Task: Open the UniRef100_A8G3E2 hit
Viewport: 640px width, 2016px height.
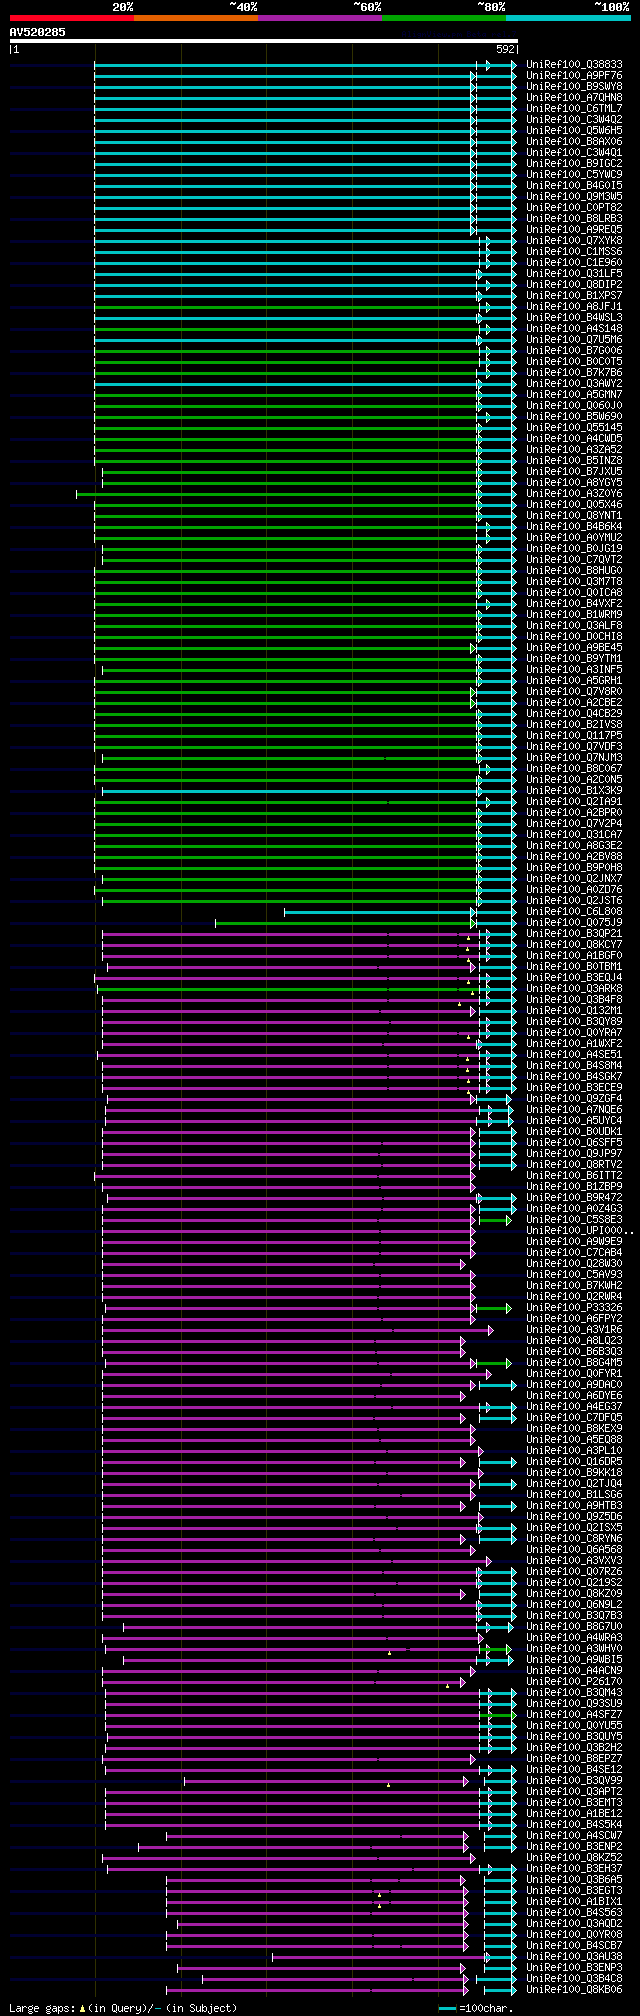Action: click(575, 846)
